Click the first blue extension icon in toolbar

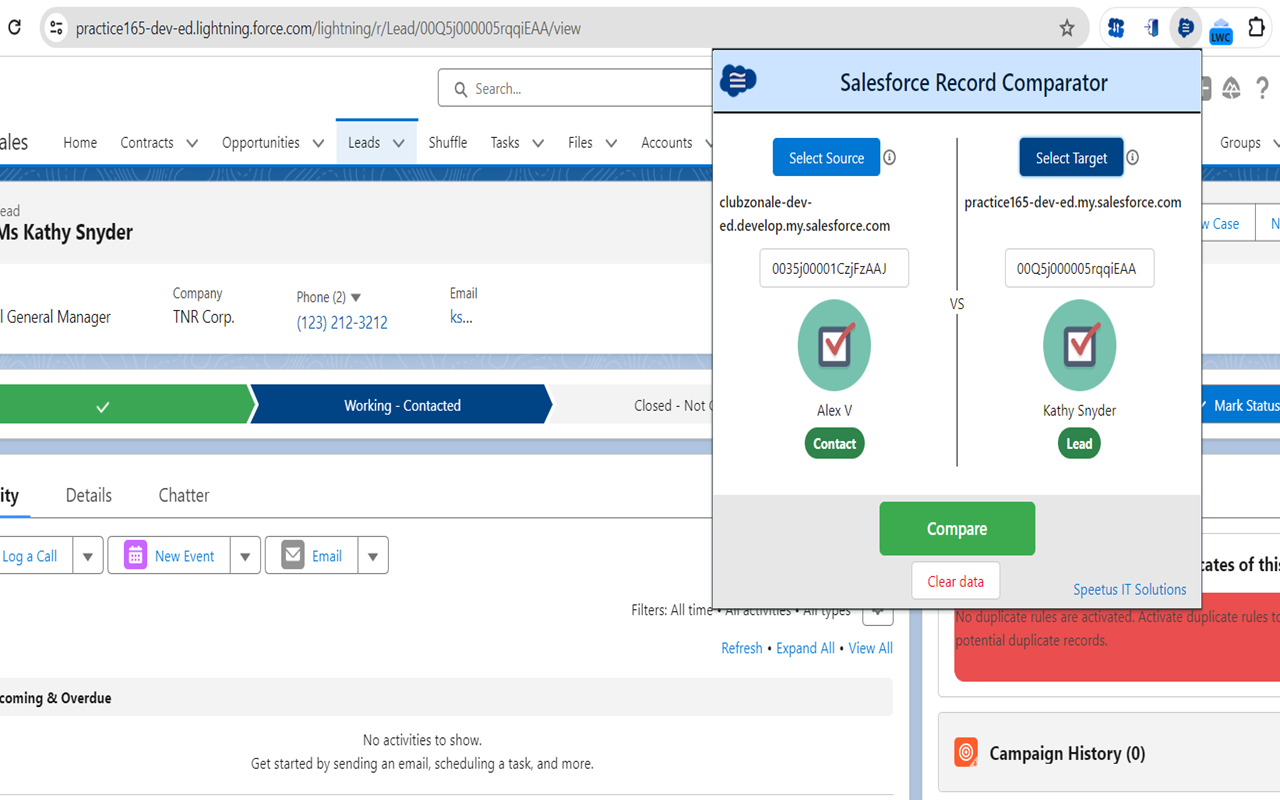click(1116, 28)
